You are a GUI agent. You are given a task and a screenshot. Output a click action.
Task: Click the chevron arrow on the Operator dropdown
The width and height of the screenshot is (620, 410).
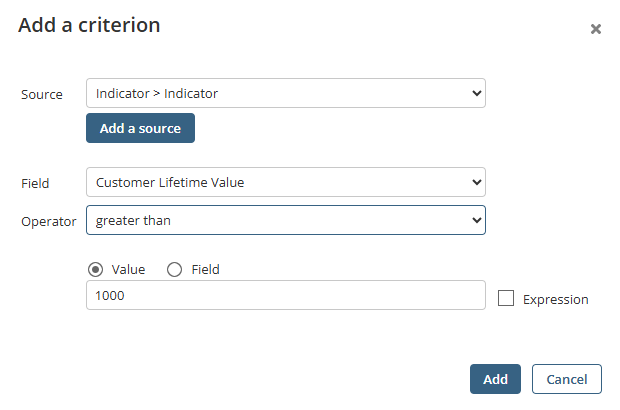point(474,220)
